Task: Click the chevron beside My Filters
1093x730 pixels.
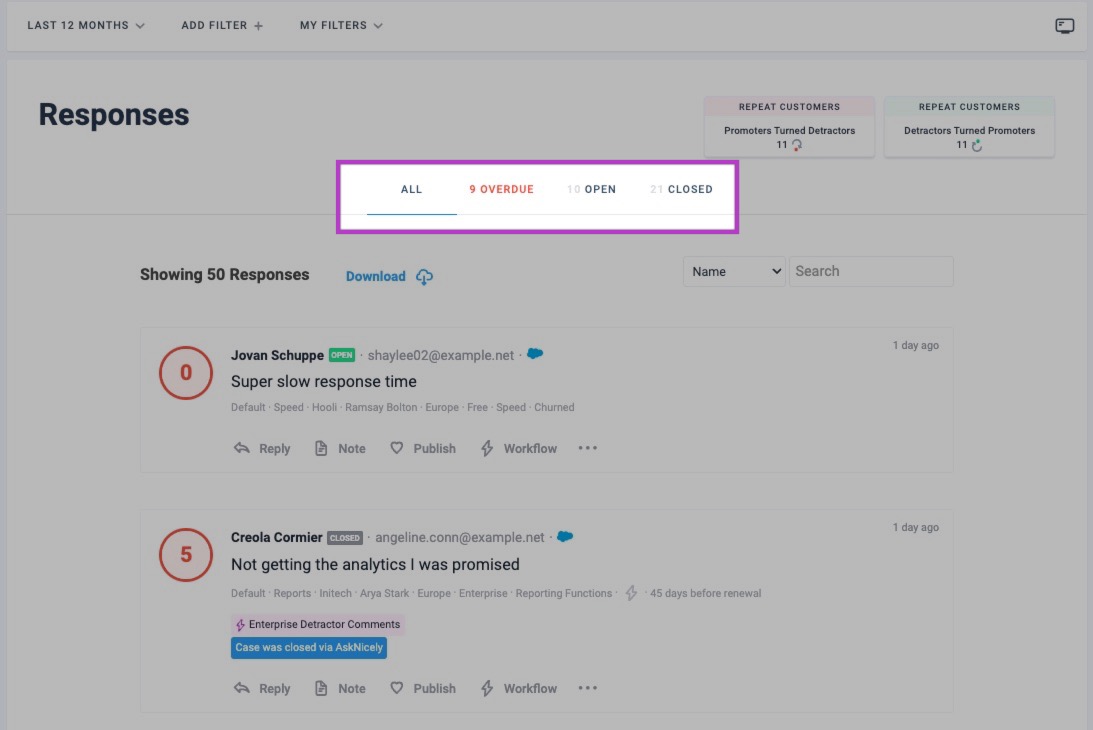Action: click(378, 26)
